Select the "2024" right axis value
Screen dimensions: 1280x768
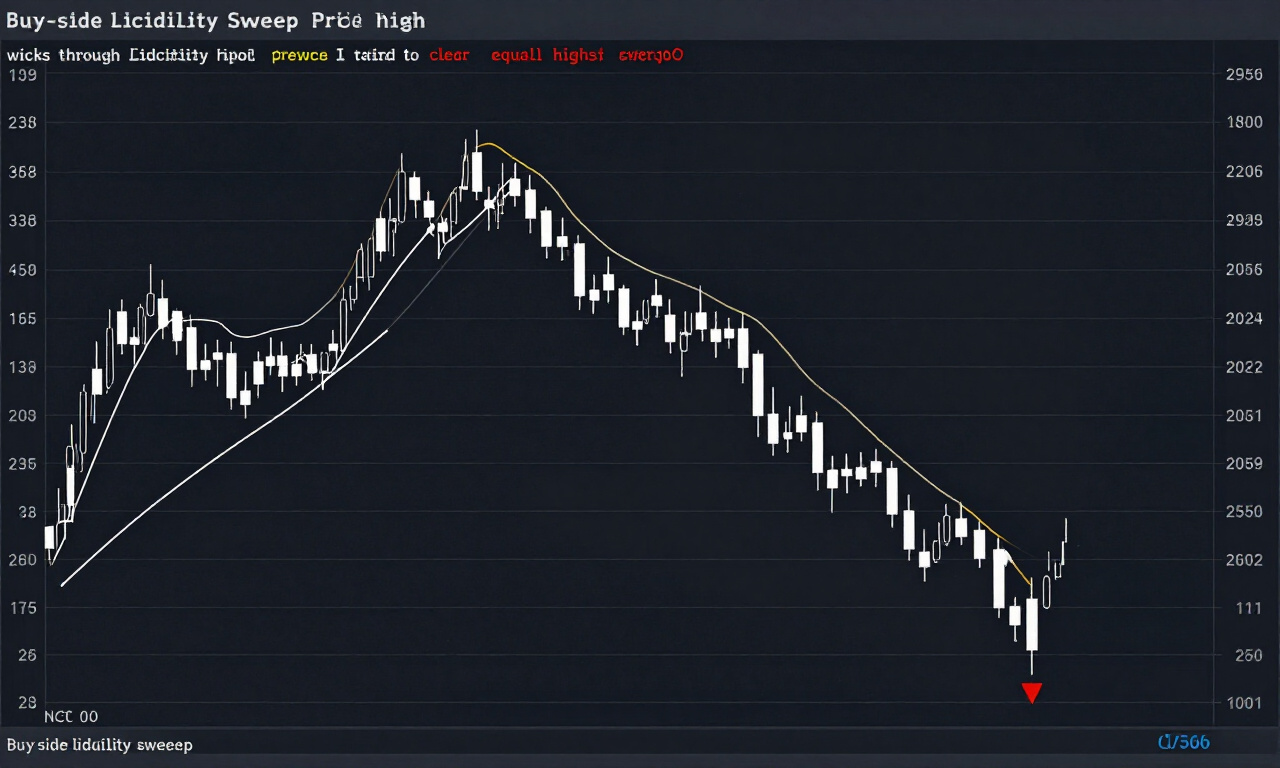(1244, 318)
